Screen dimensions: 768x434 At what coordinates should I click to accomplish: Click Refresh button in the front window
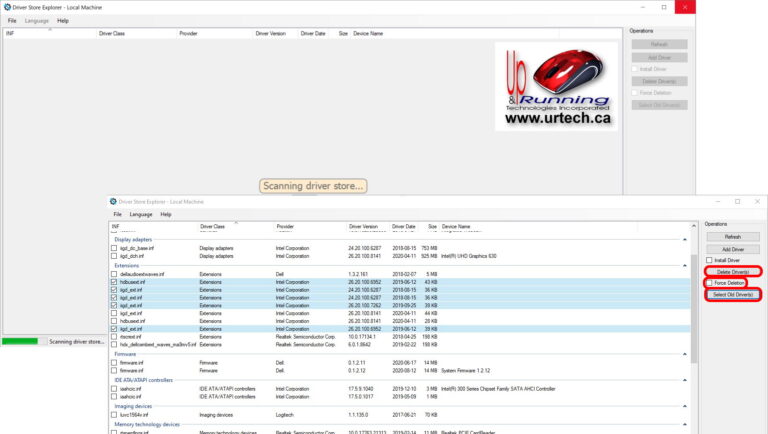tap(733, 237)
